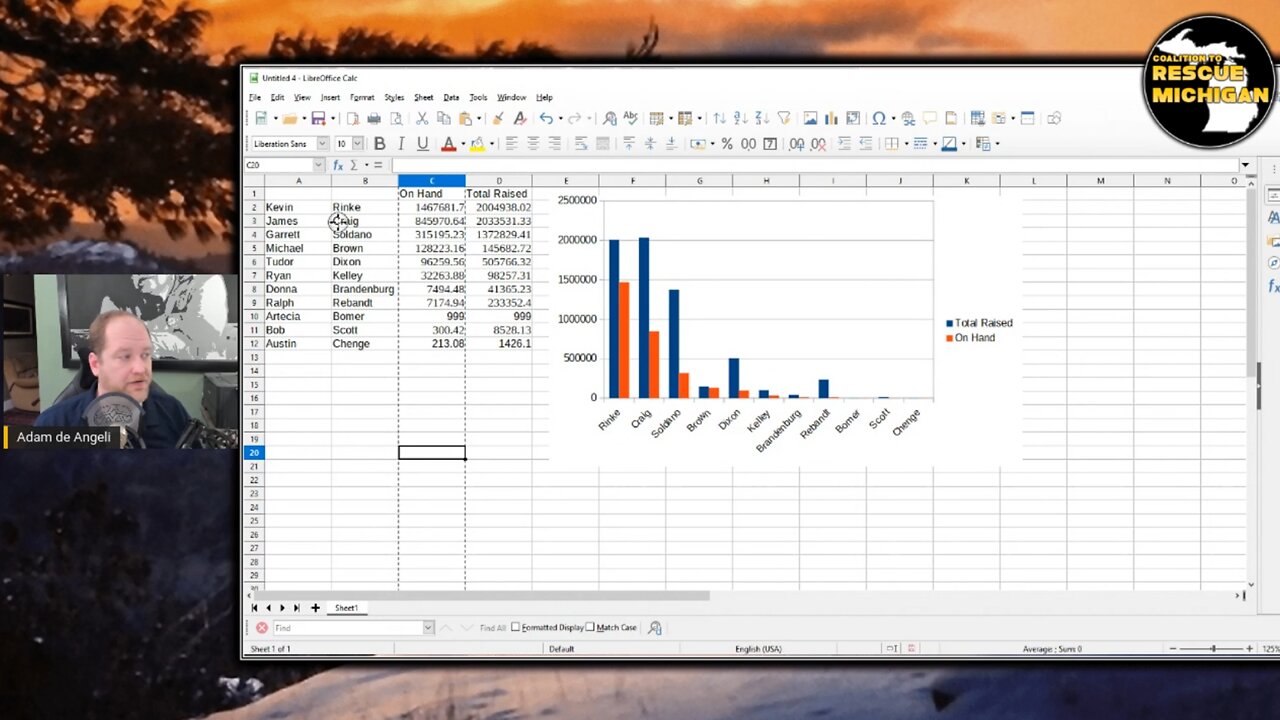Image resolution: width=1280 pixels, height=720 pixels.
Task: Click the Save document icon
Action: (x=318, y=119)
